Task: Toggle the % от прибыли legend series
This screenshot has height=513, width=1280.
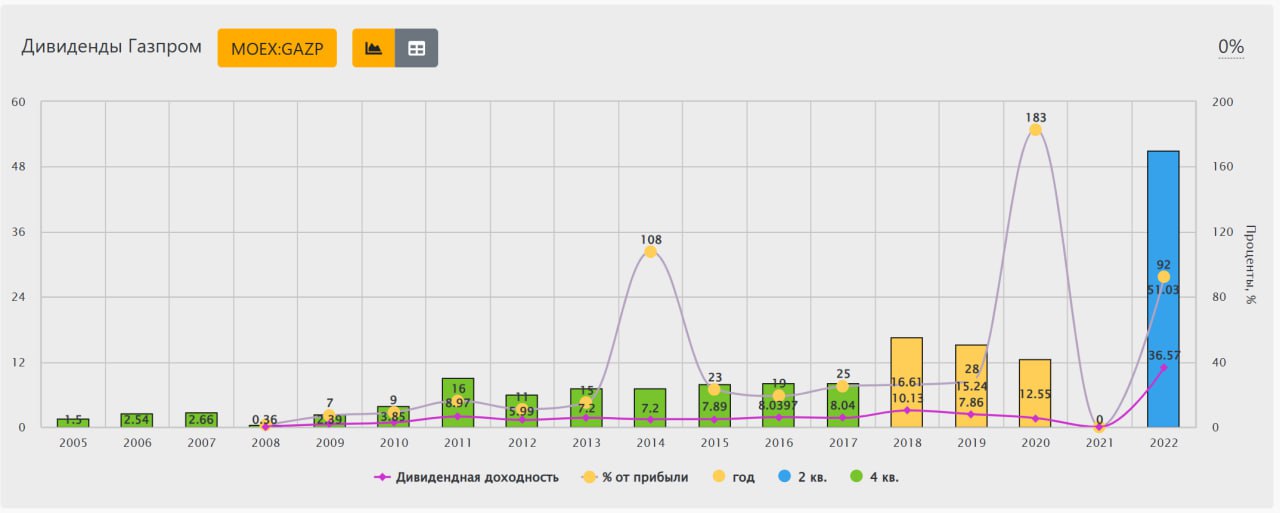Action: (635, 477)
